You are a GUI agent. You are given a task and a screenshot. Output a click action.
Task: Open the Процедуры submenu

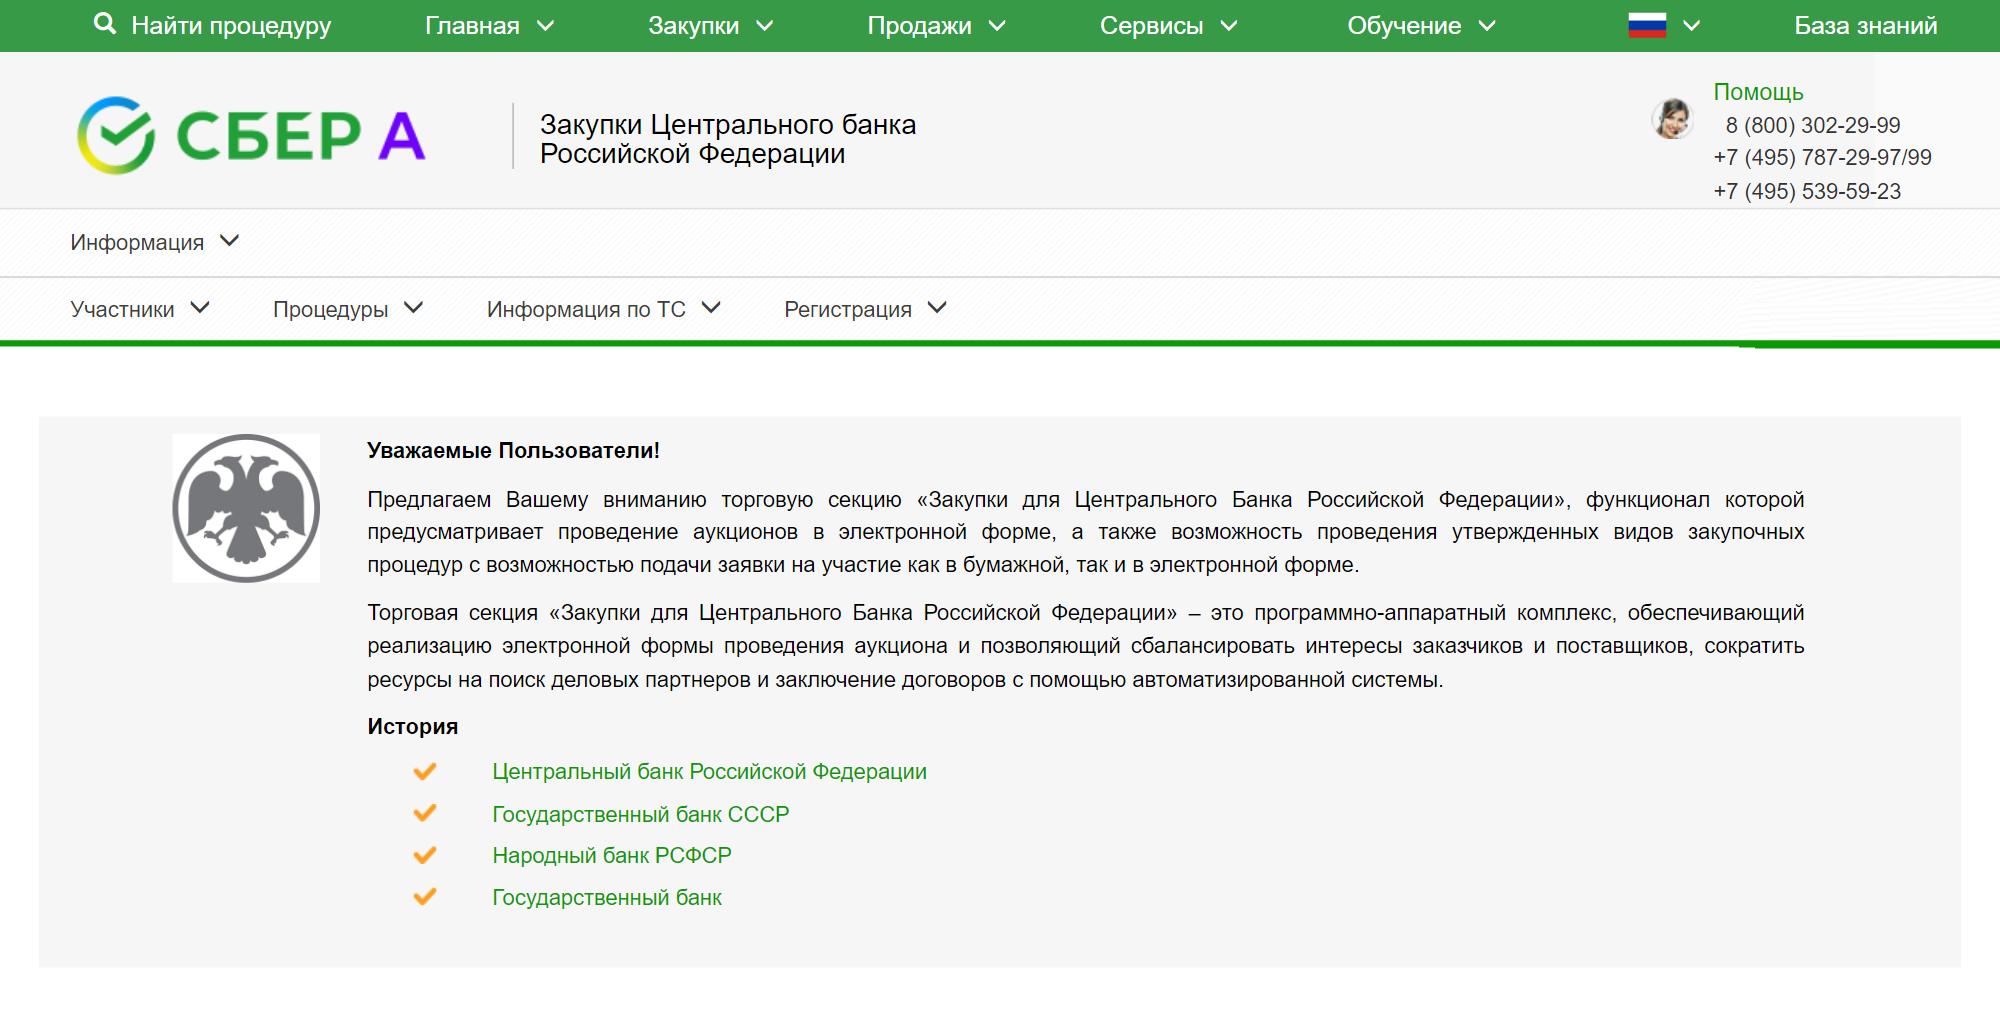330,310
